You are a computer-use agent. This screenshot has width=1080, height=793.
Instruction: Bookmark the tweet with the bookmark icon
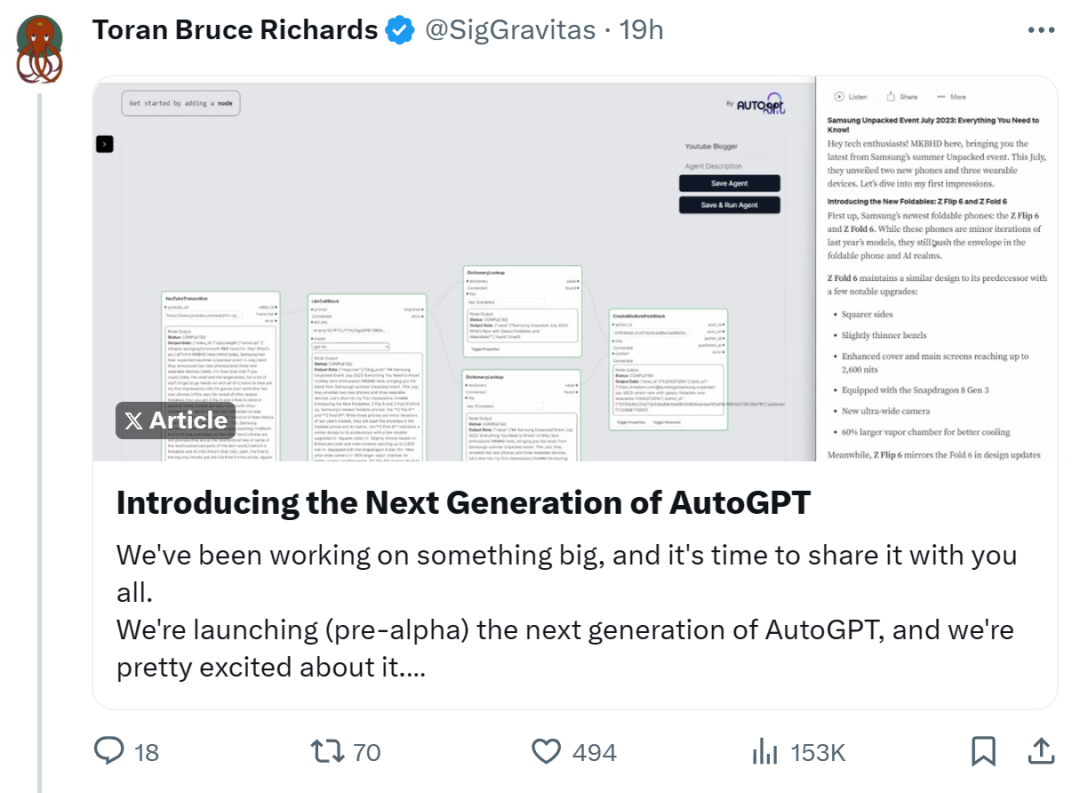[x=985, y=750]
